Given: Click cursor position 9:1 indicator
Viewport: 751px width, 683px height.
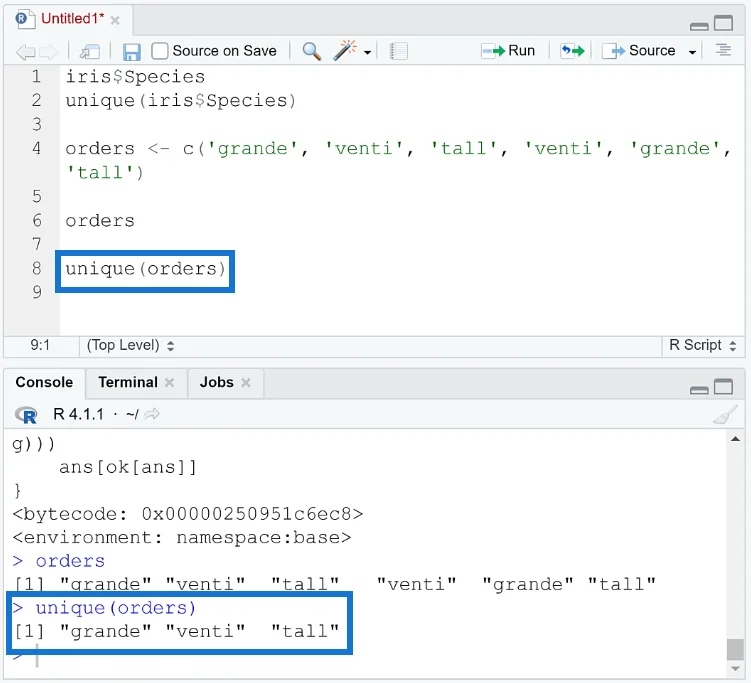Looking at the screenshot, I should [x=40, y=345].
